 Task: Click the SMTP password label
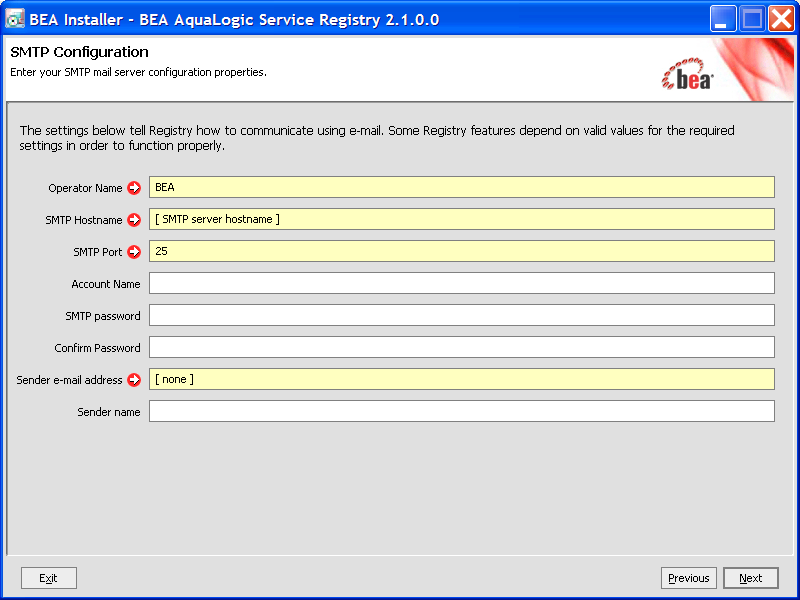pyautogui.click(x=103, y=316)
